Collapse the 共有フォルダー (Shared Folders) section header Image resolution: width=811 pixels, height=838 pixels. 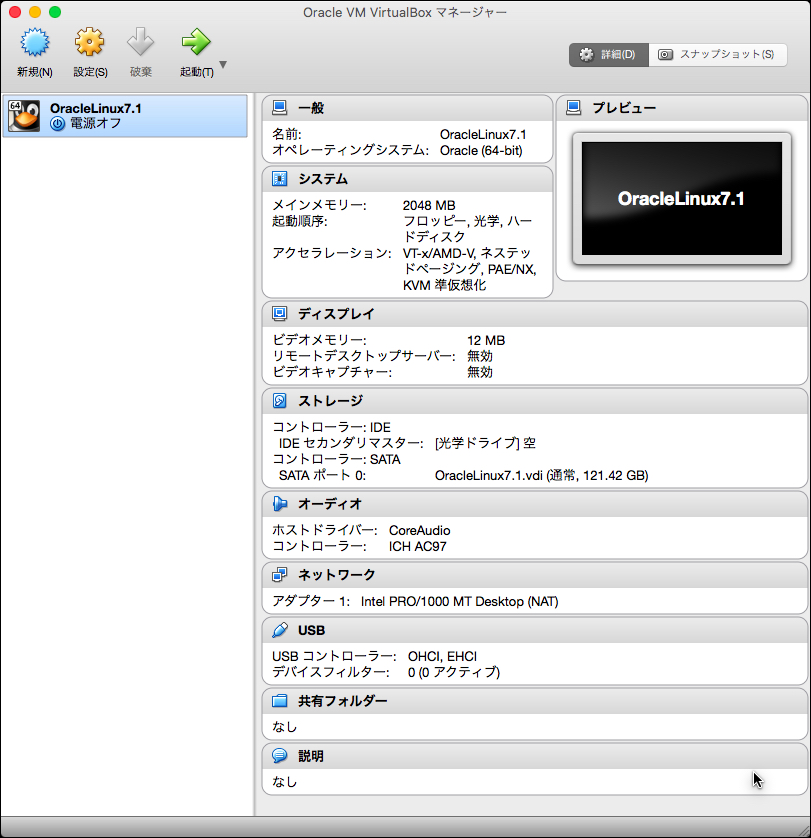[342, 701]
